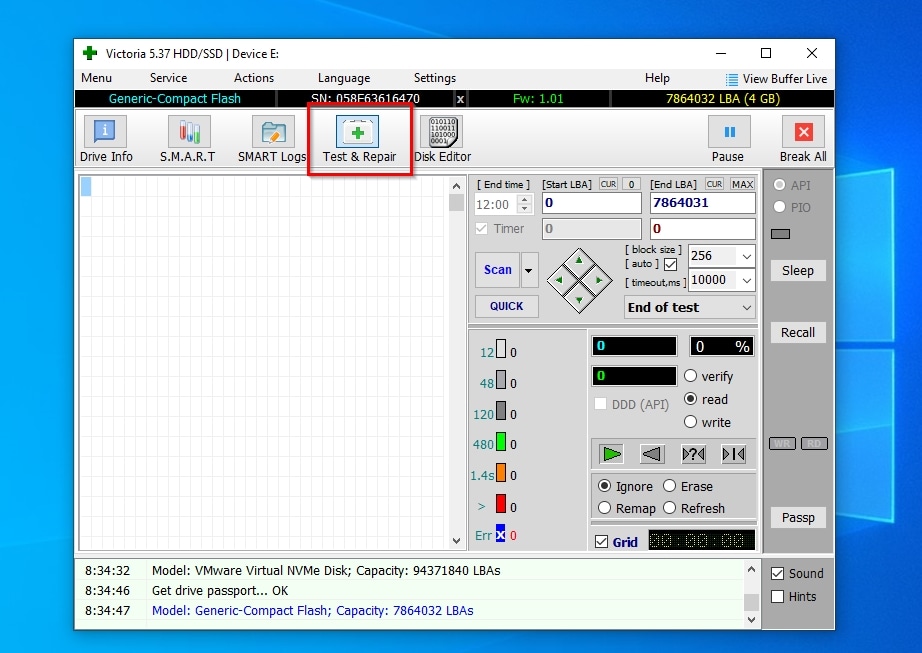Select the API radio option
Viewport: 922px width, 653px height.
tap(779, 185)
